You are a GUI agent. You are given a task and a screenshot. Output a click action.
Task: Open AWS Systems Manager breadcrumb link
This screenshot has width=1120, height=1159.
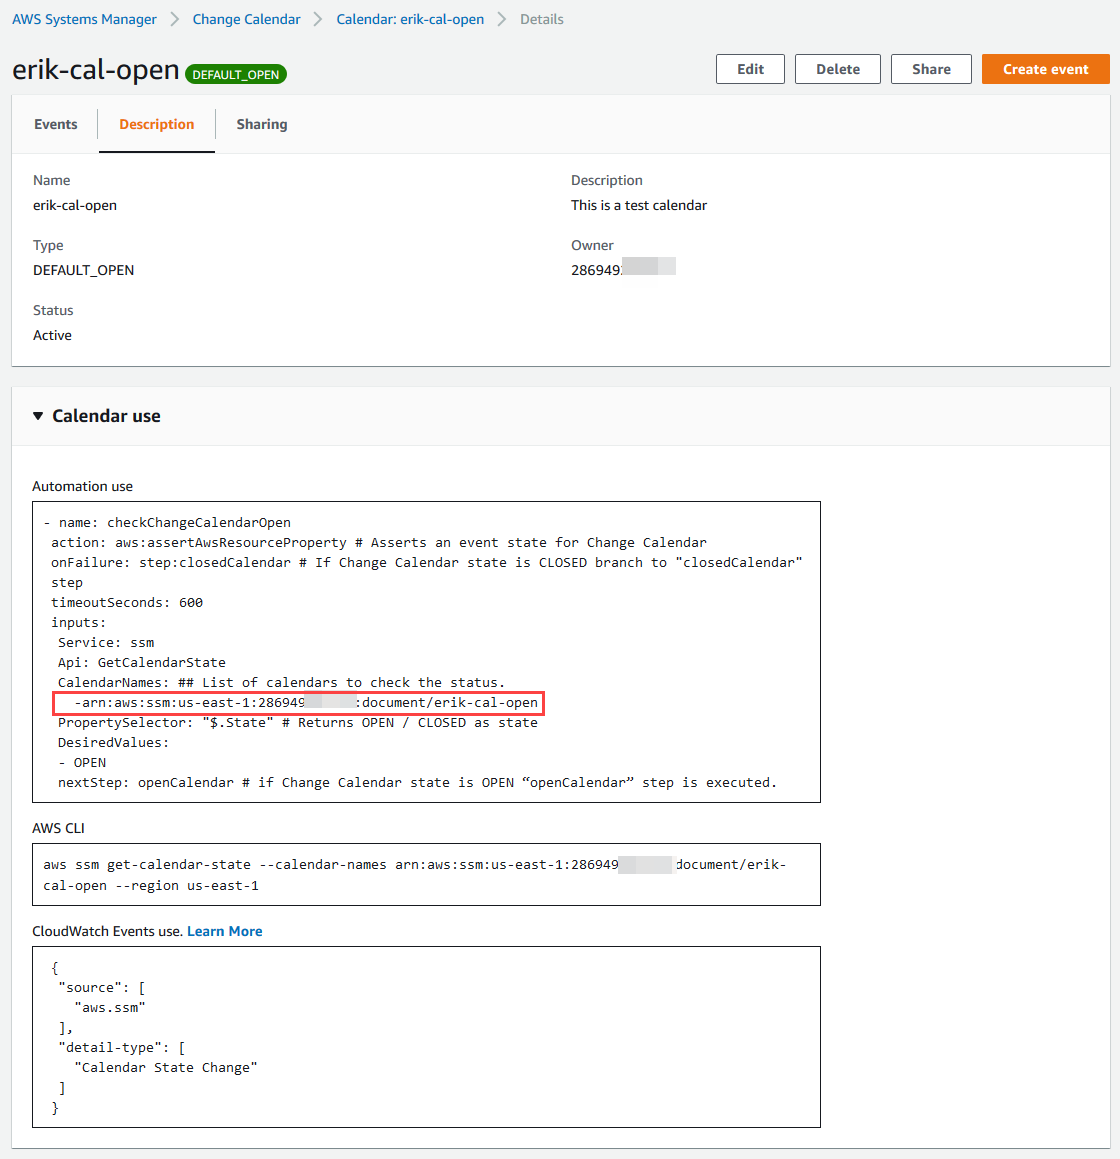click(x=84, y=19)
